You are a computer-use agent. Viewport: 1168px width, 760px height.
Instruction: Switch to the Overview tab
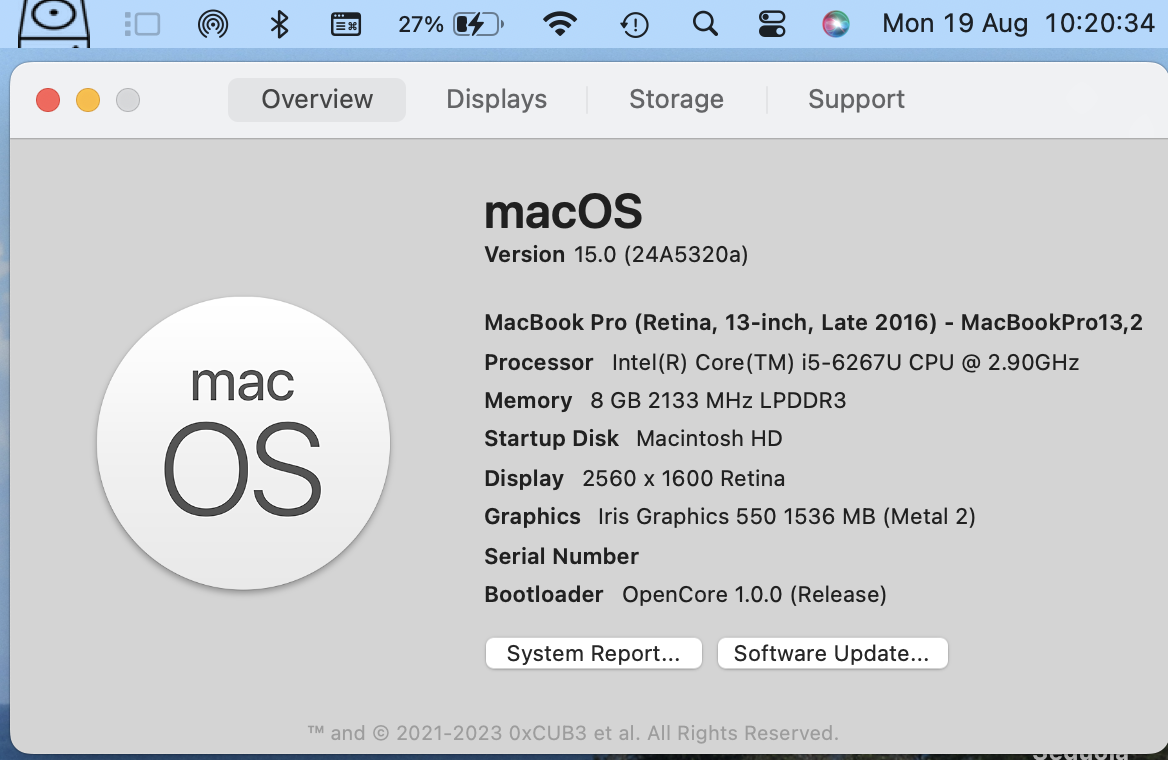[317, 99]
